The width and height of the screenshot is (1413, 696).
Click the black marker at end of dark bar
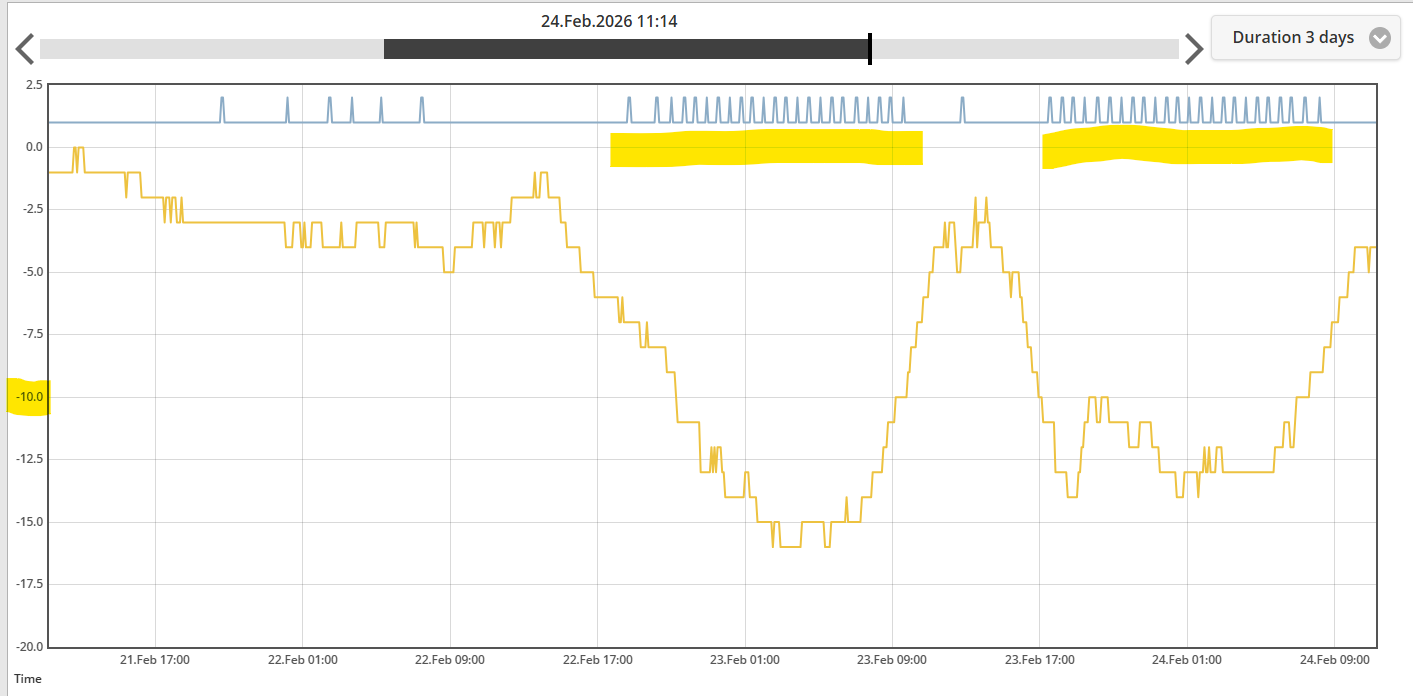[x=870, y=49]
